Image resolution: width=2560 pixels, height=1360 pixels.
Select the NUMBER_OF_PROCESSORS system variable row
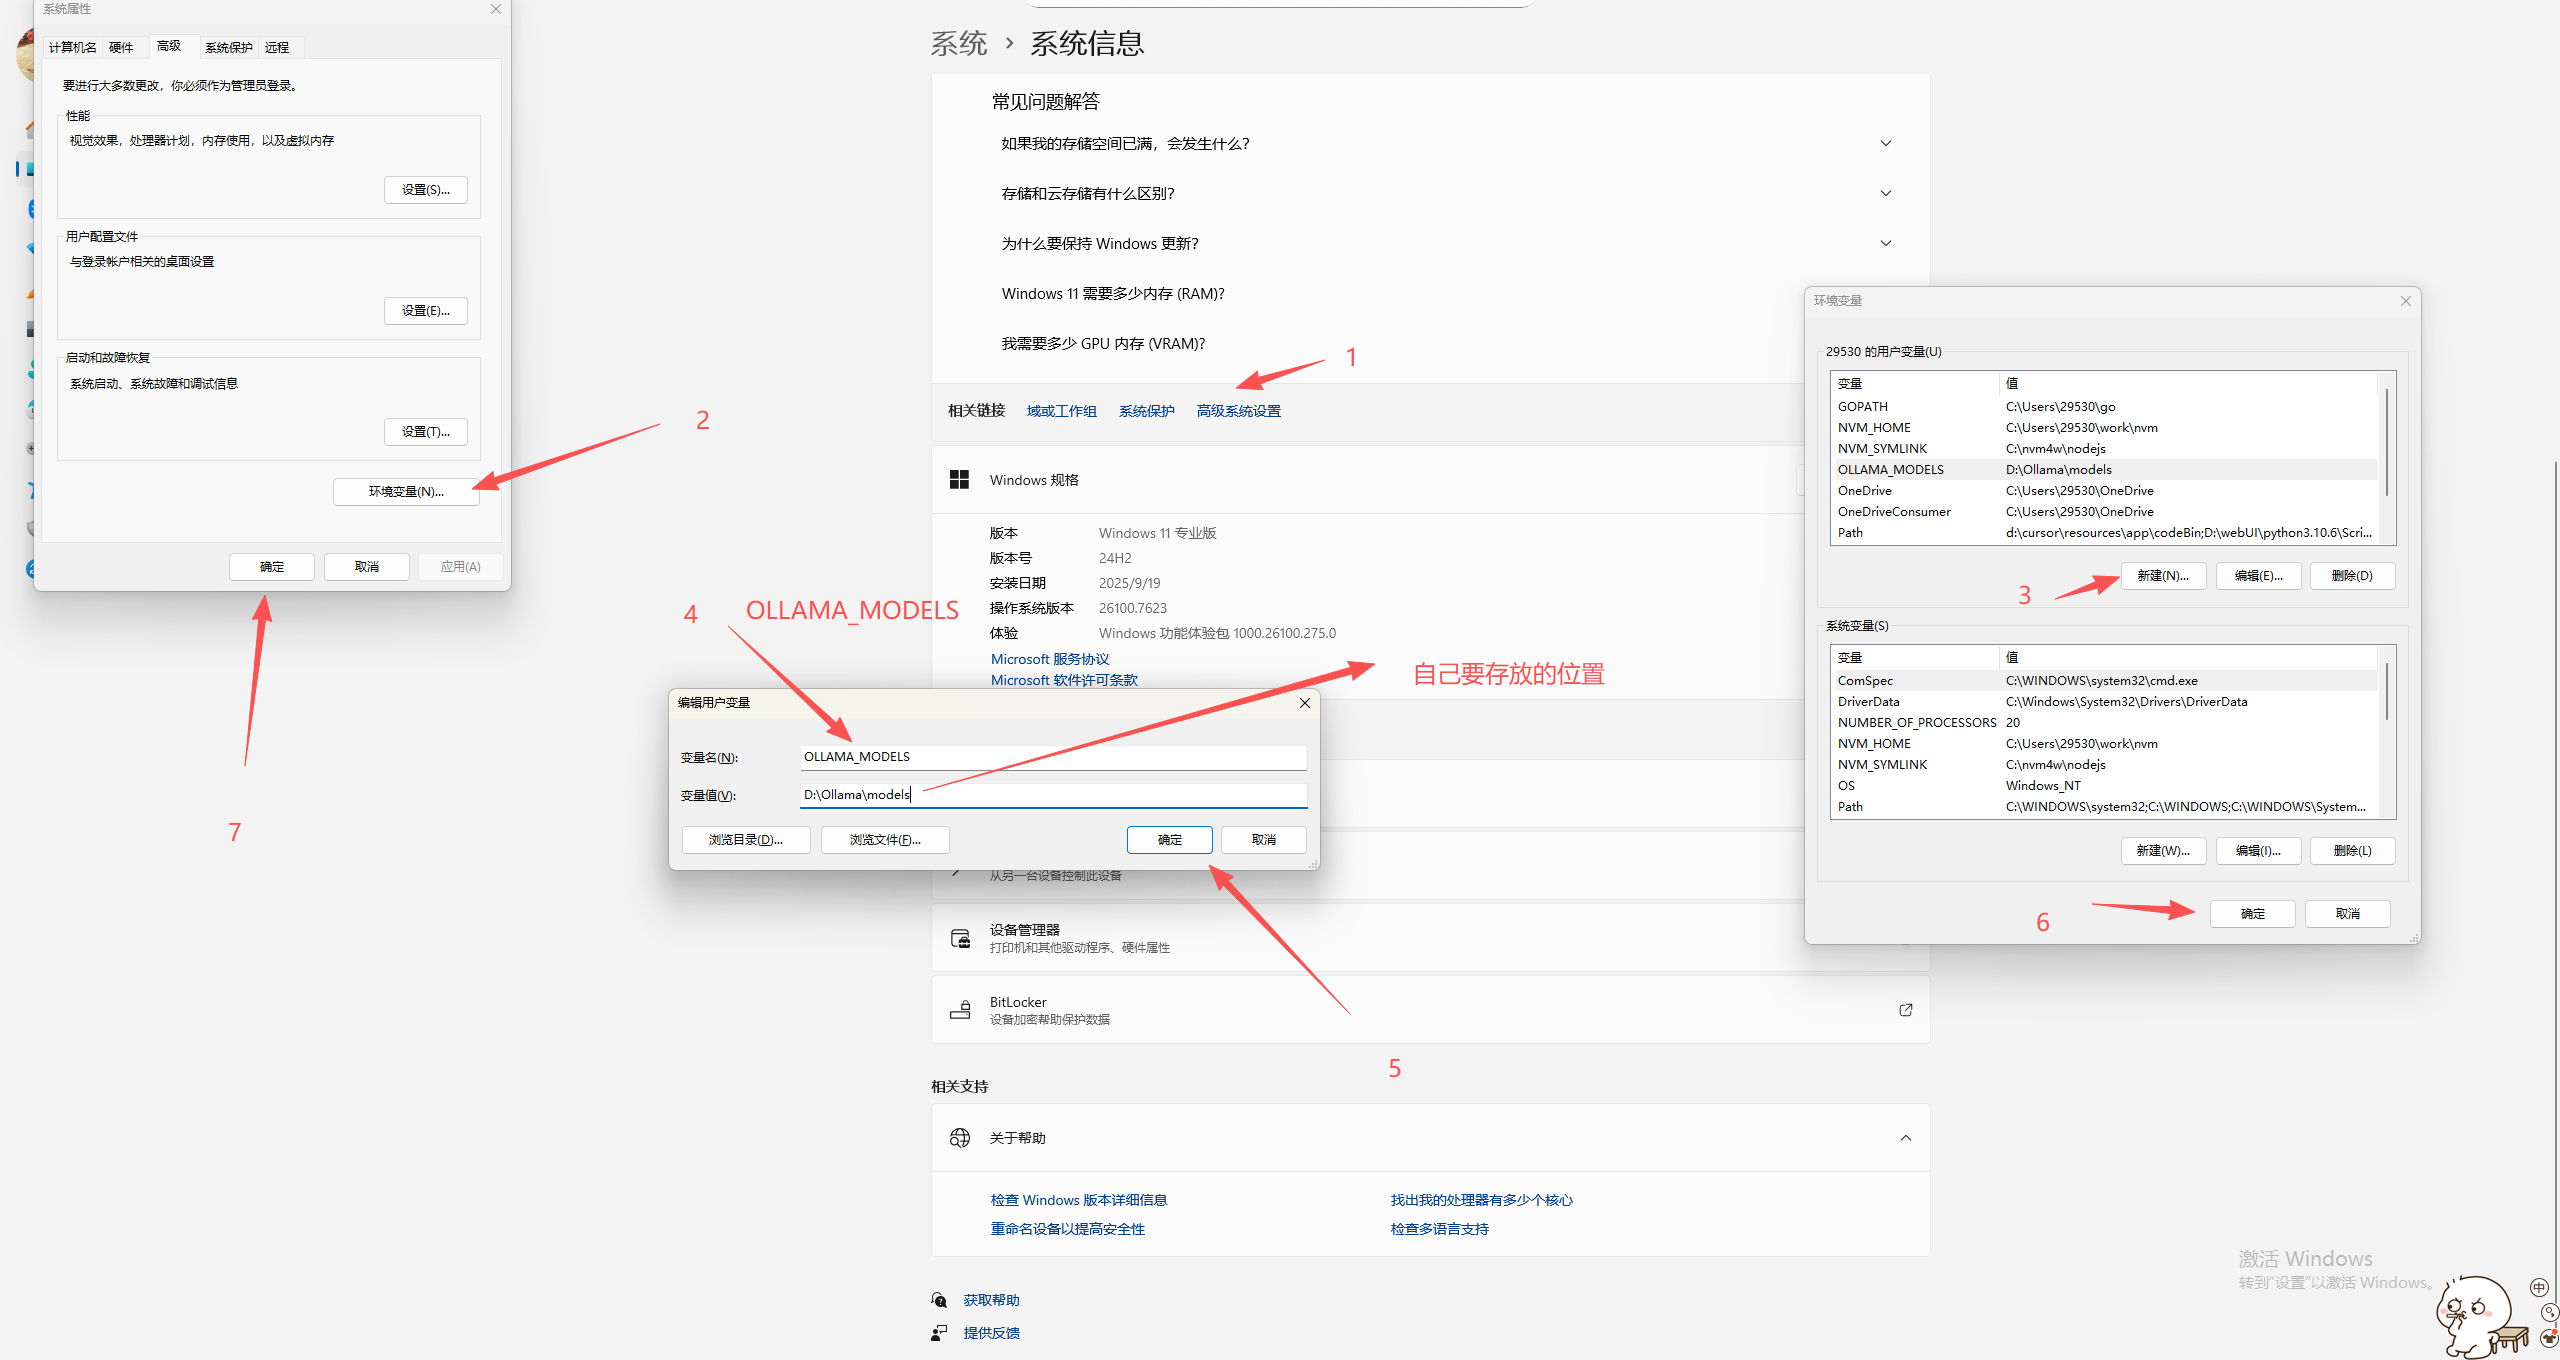[x=2104, y=723]
